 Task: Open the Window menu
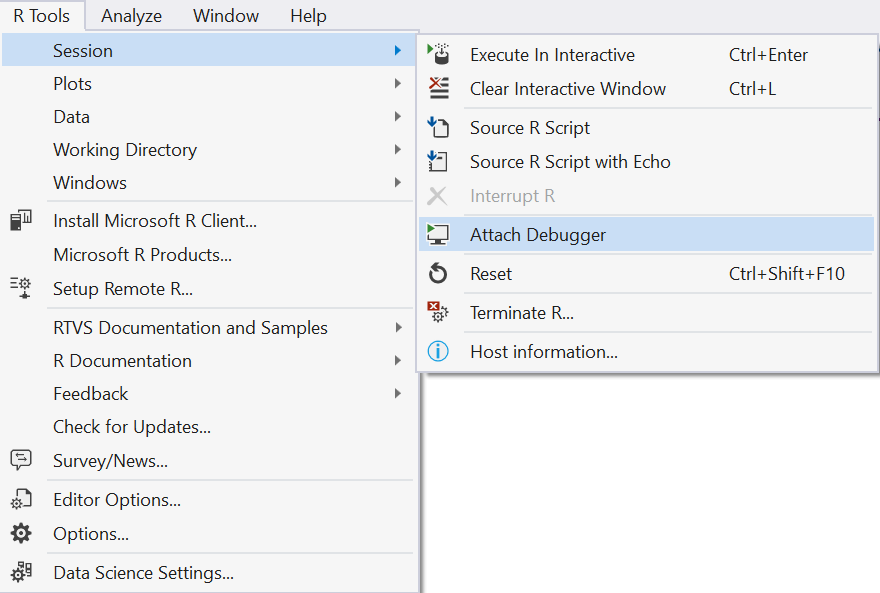pos(226,16)
